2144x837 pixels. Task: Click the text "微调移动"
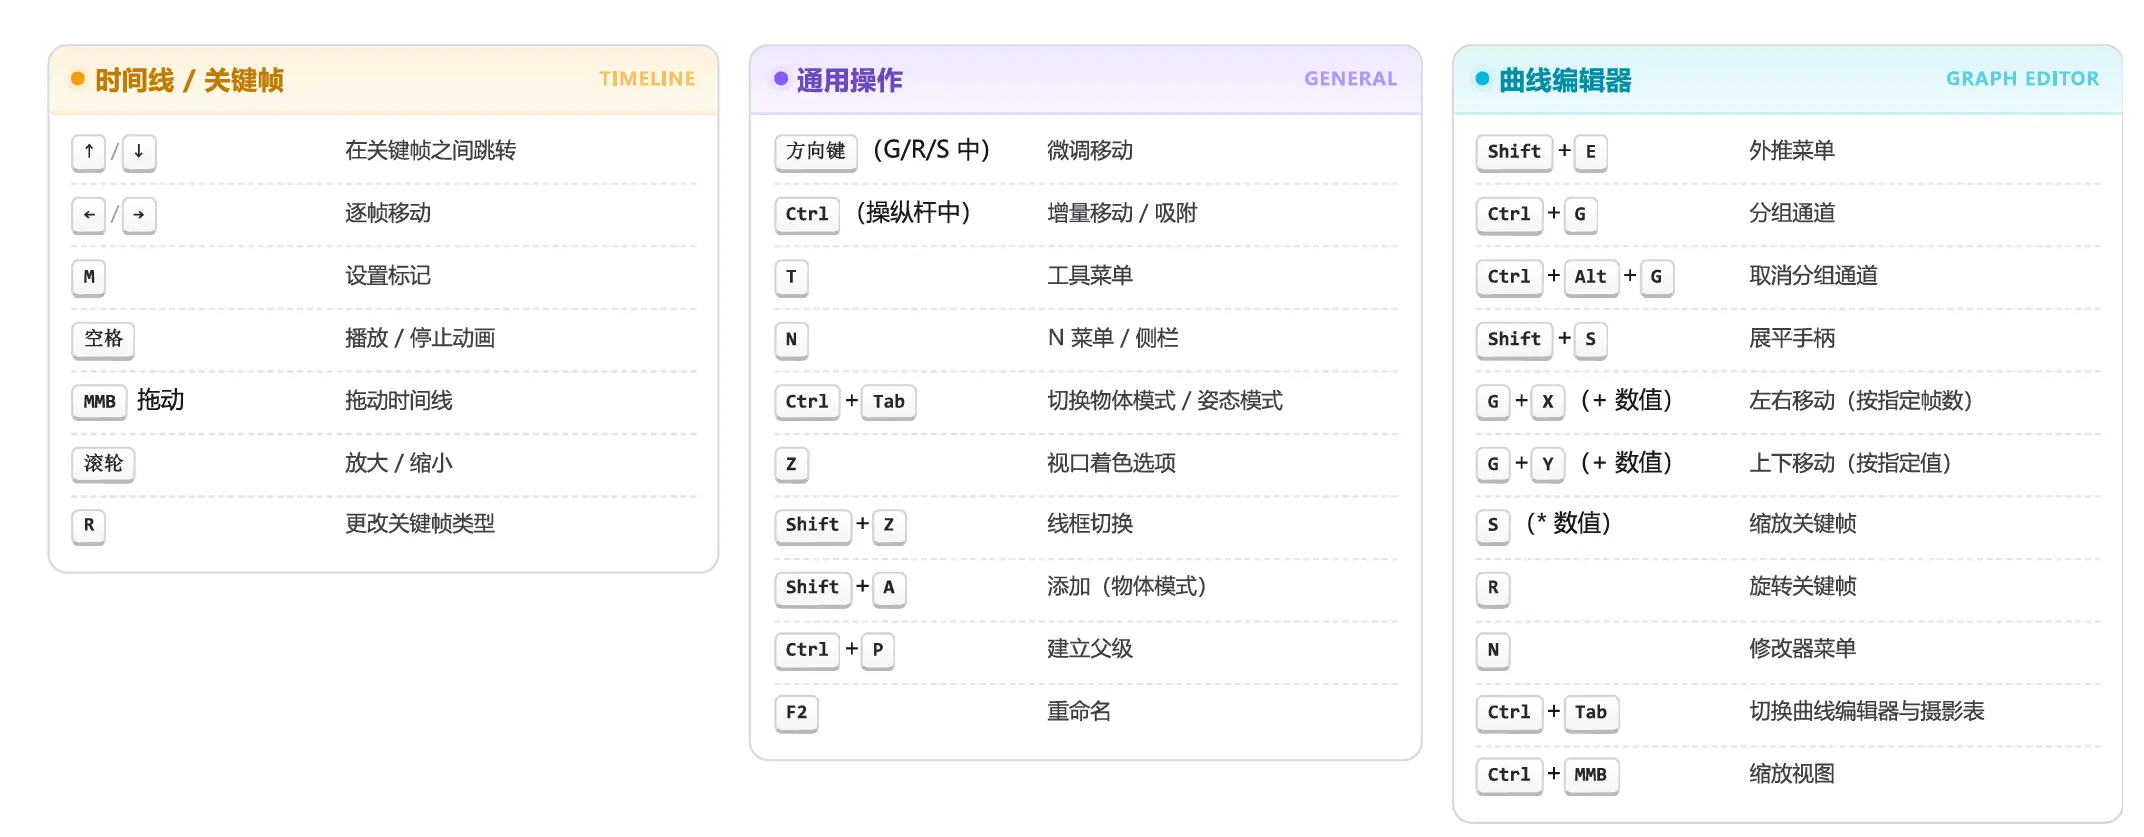(1090, 151)
